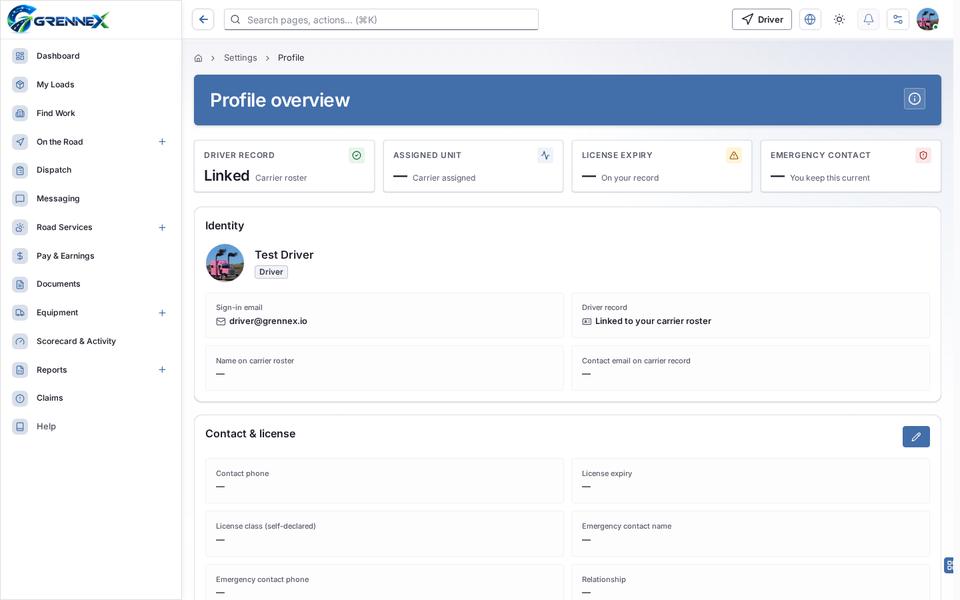
Task: Open the notifications bell
Action: pos(868,20)
